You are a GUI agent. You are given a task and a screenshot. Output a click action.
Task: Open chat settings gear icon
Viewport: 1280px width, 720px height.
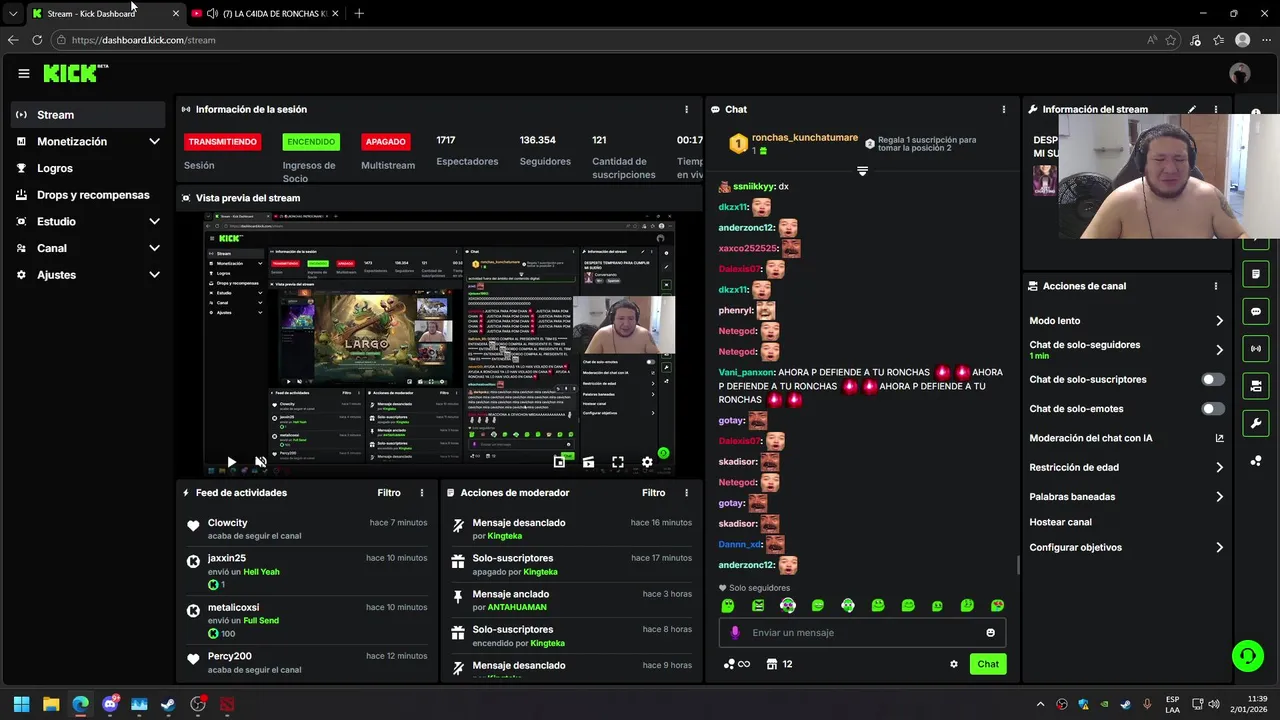pyautogui.click(x=954, y=664)
